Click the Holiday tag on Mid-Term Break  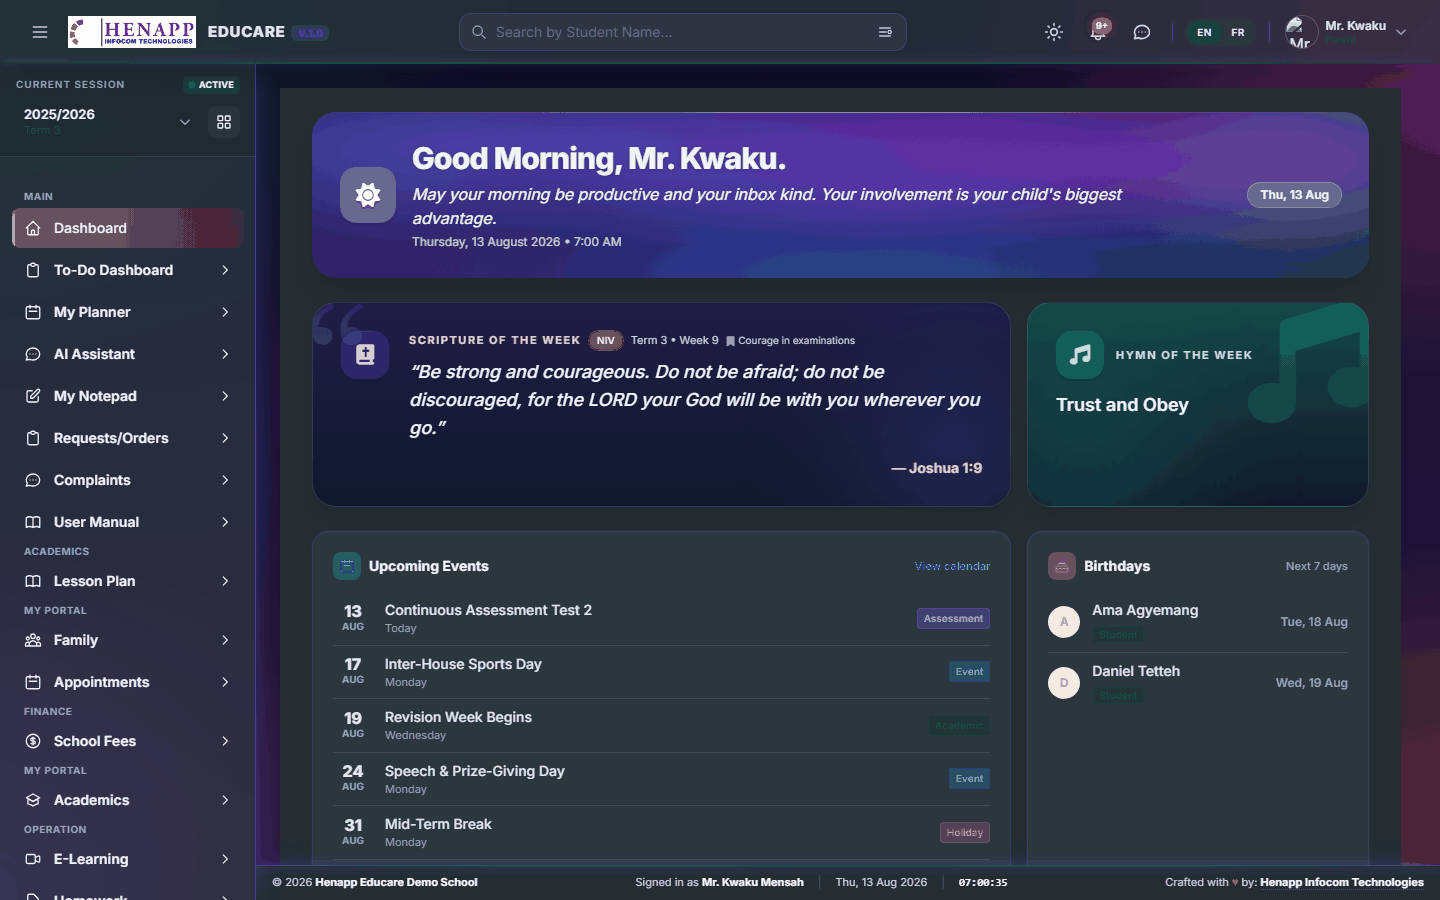tap(965, 832)
